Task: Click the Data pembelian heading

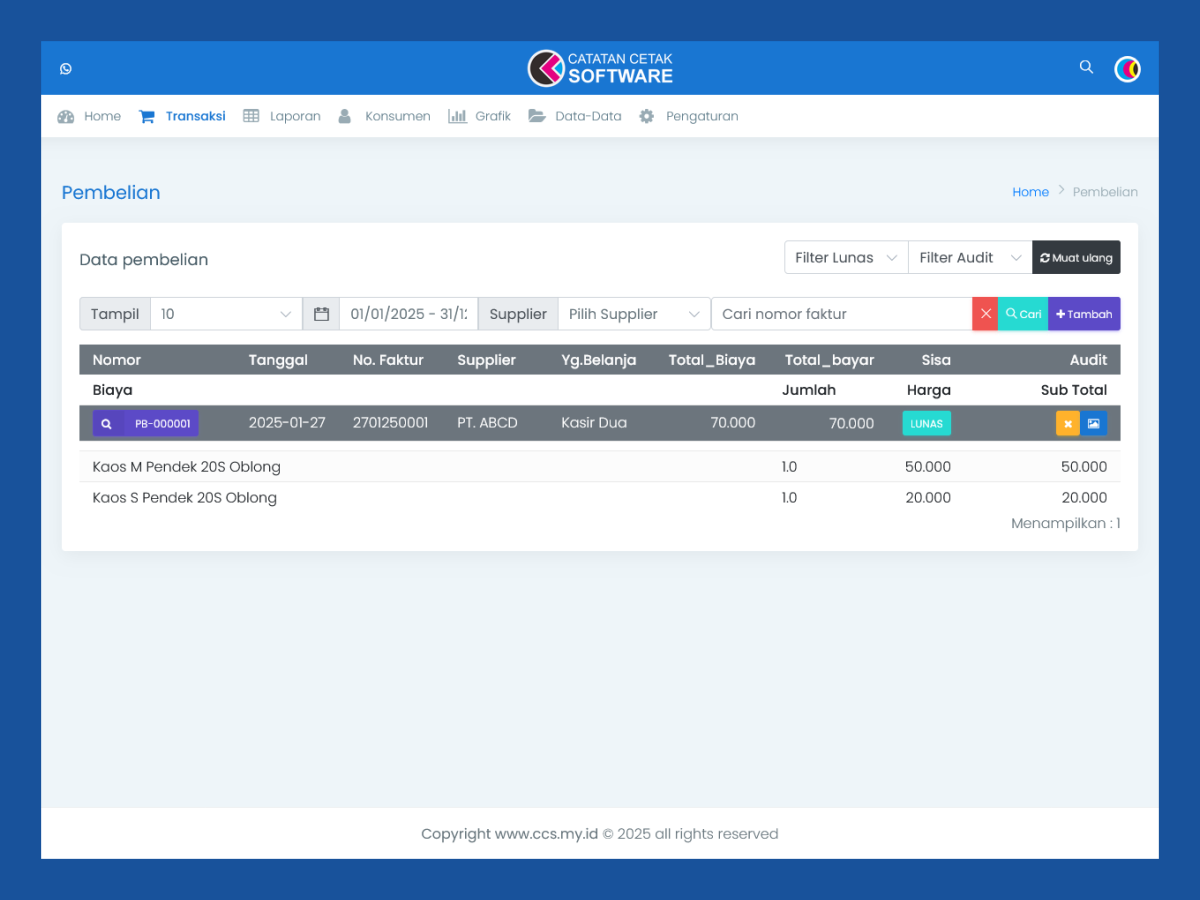Action: [x=144, y=260]
